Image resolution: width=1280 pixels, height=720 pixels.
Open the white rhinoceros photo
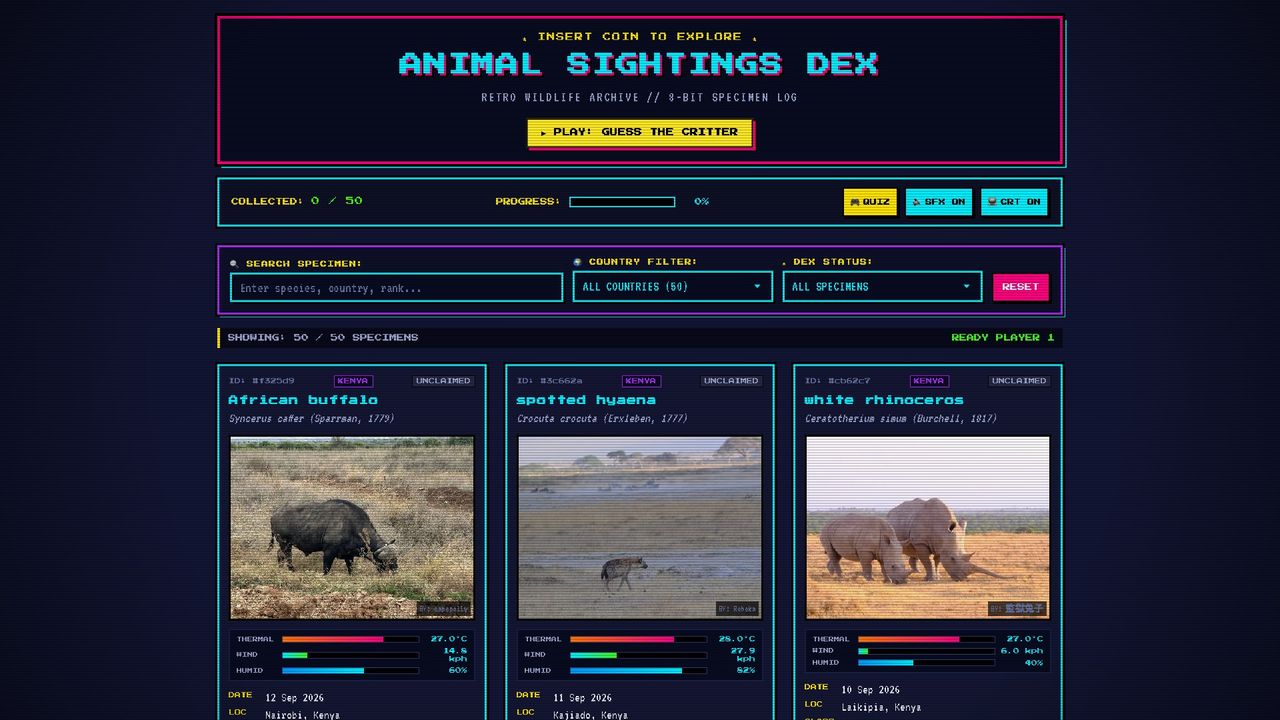pyautogui.click(x=928, y=527)
